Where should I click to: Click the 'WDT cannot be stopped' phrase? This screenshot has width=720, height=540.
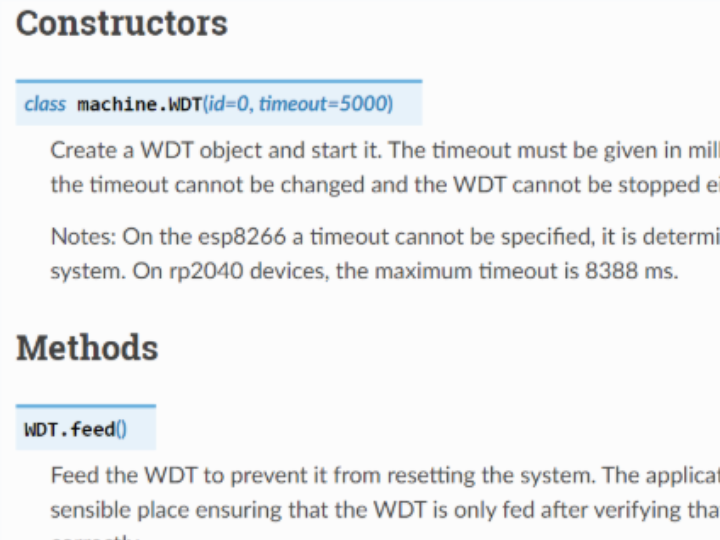pos(578,185)
